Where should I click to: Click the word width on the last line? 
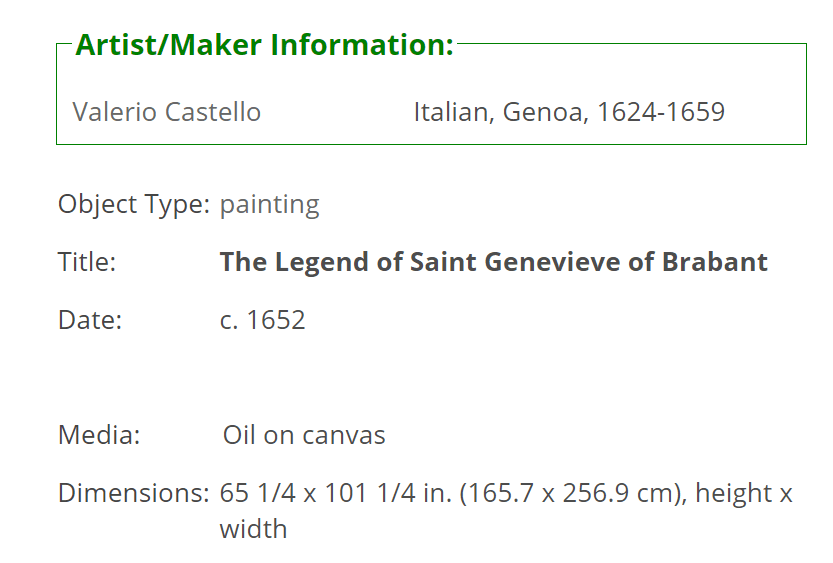click(253, 529)
